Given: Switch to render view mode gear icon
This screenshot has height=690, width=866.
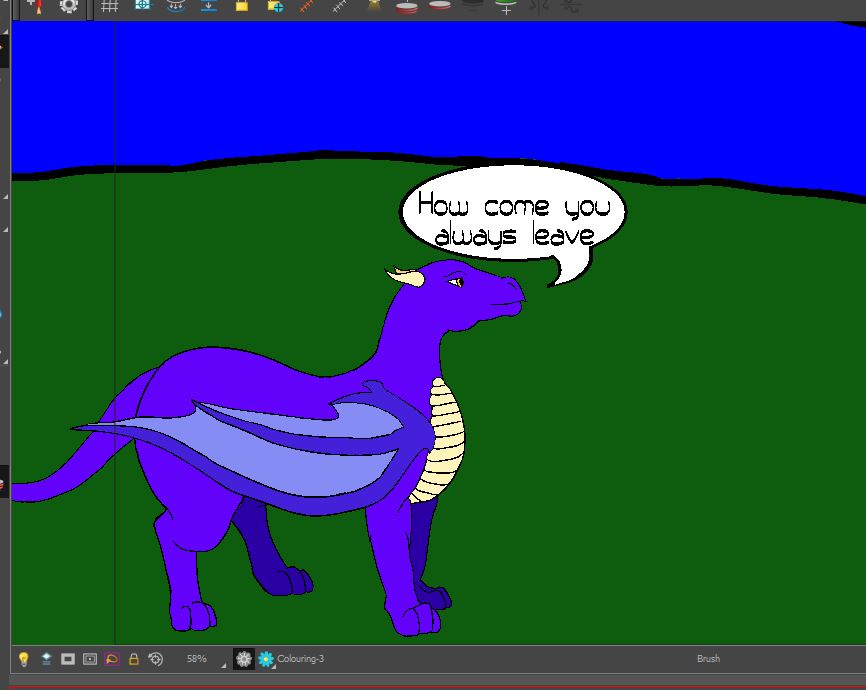Looking at the screenshot, I should [x=244, y=659].
